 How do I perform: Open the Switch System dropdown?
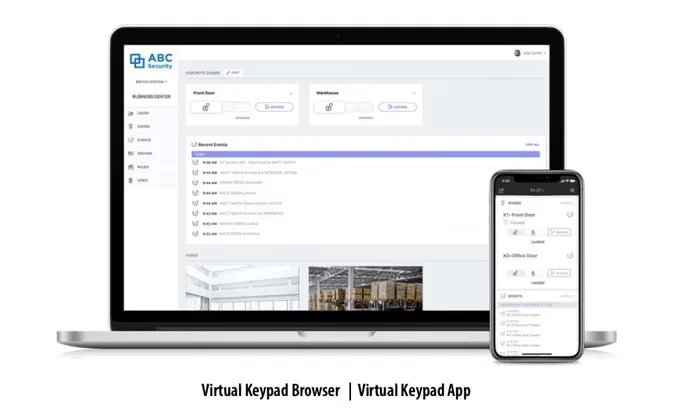point(151,82)
